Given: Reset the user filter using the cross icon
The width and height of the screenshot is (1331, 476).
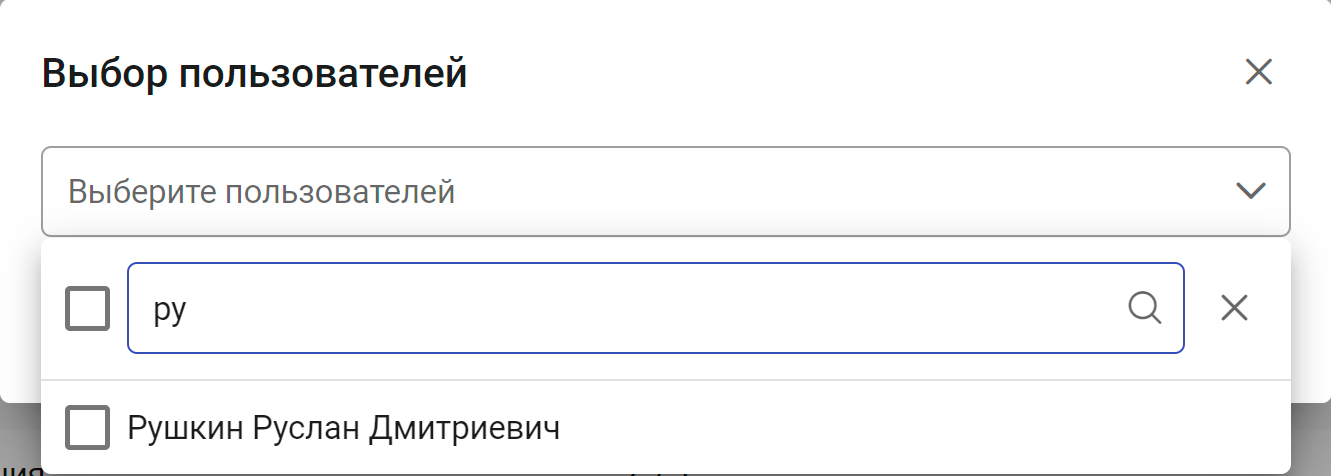Looking at the screenshot, I should (x=1234, y=308).
